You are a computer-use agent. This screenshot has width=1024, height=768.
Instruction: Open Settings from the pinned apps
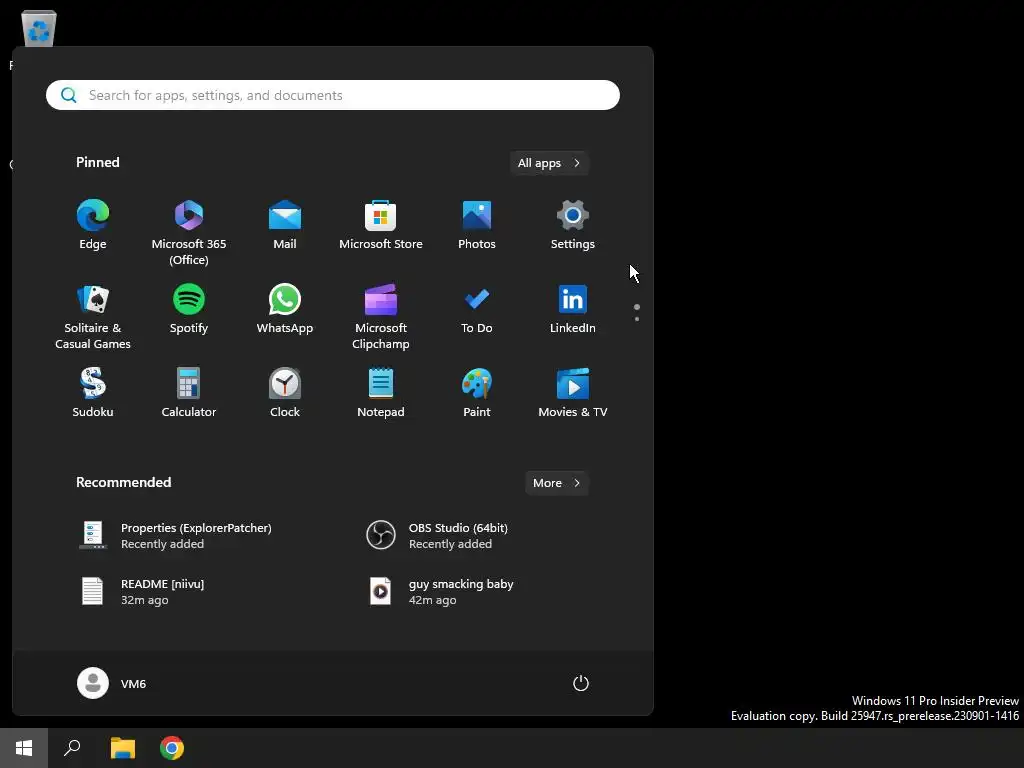click(x=573, y=225)
